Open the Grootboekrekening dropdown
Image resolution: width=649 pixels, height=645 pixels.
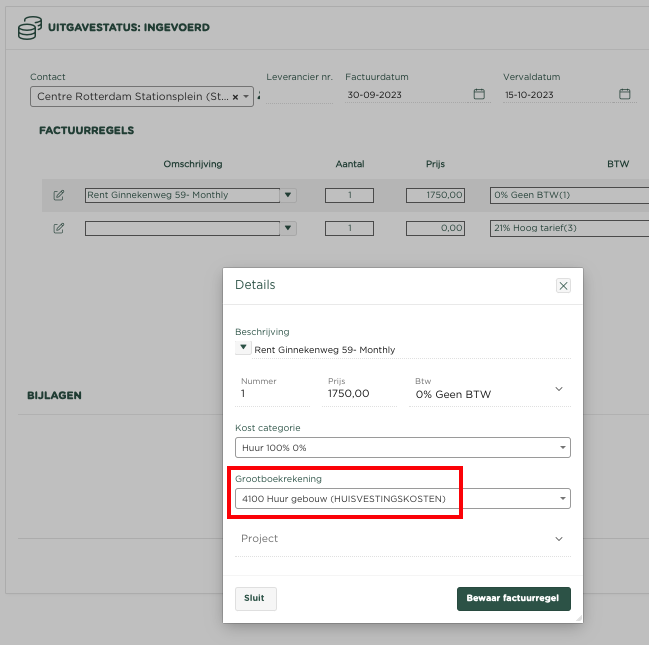pos(562,498)
